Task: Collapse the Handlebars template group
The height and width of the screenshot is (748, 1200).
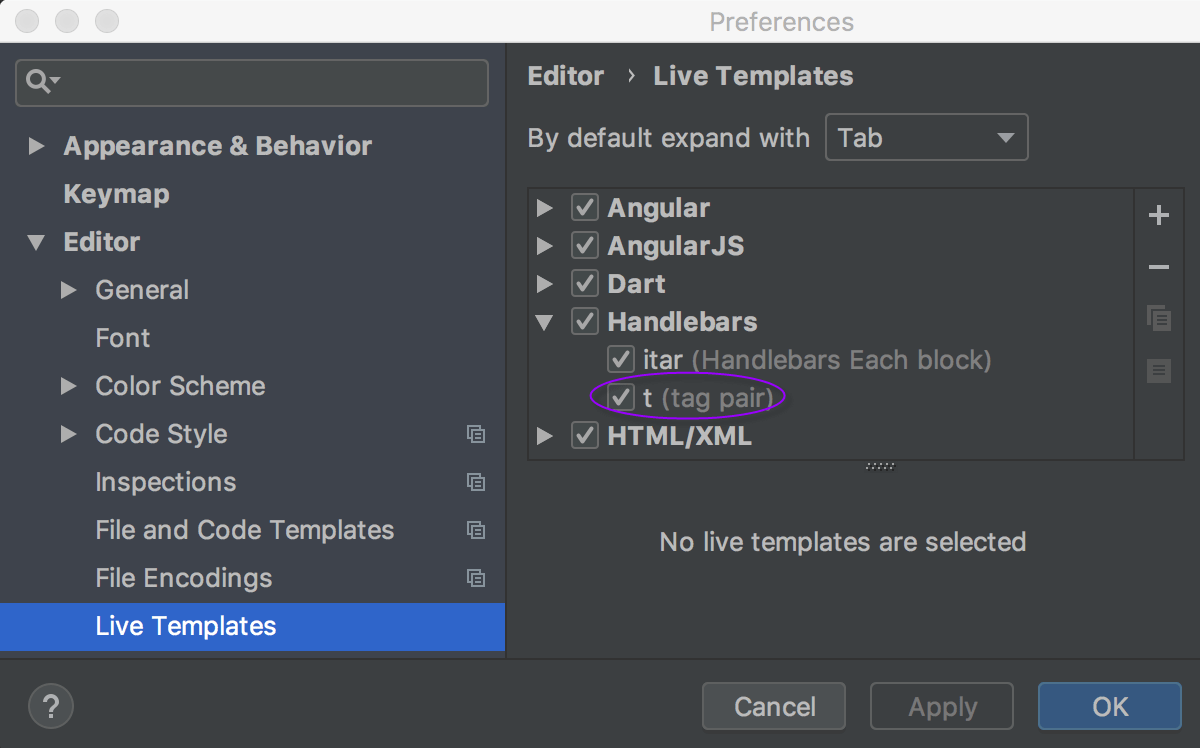Action: [543, 322]
